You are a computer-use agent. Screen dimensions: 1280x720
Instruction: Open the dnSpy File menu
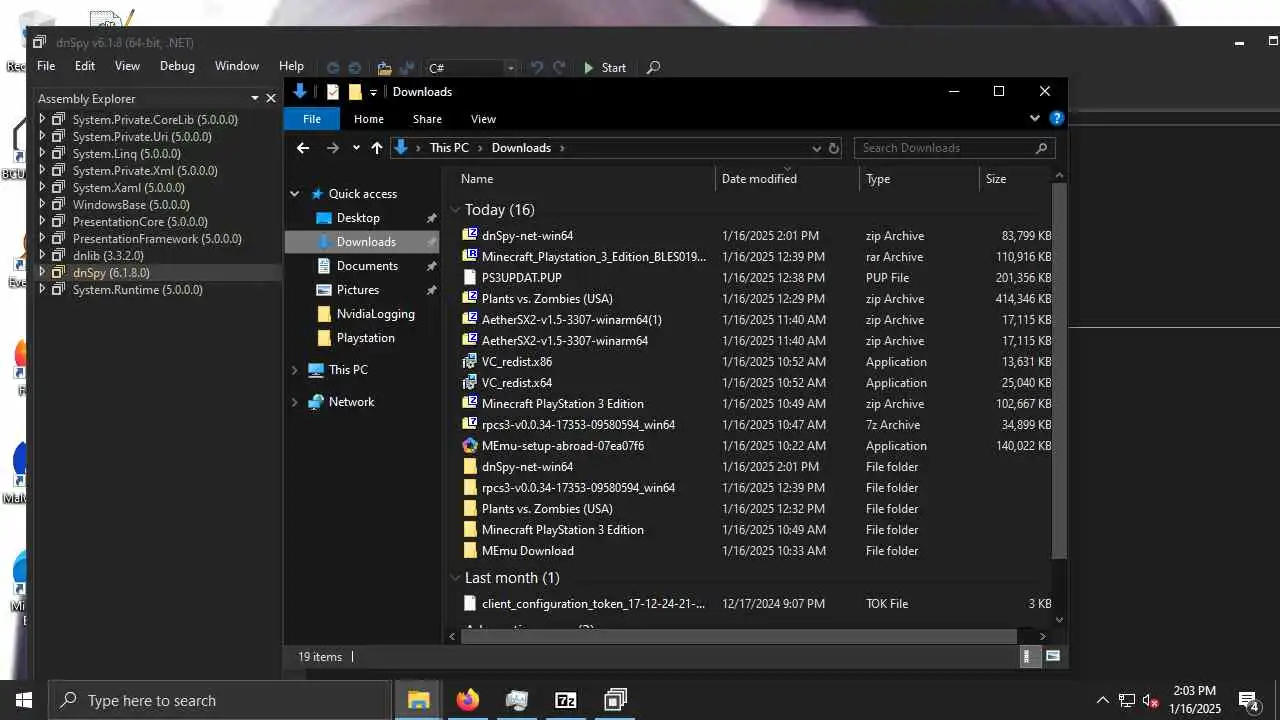coord(46,66)
